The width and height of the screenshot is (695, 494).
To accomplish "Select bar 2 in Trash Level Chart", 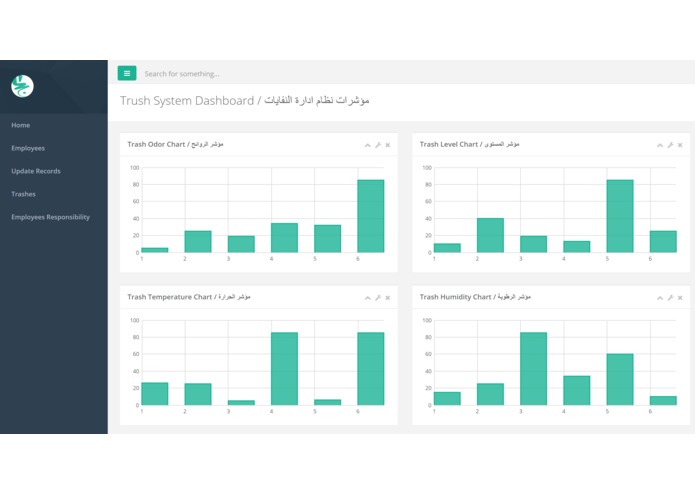I will 490,235.
